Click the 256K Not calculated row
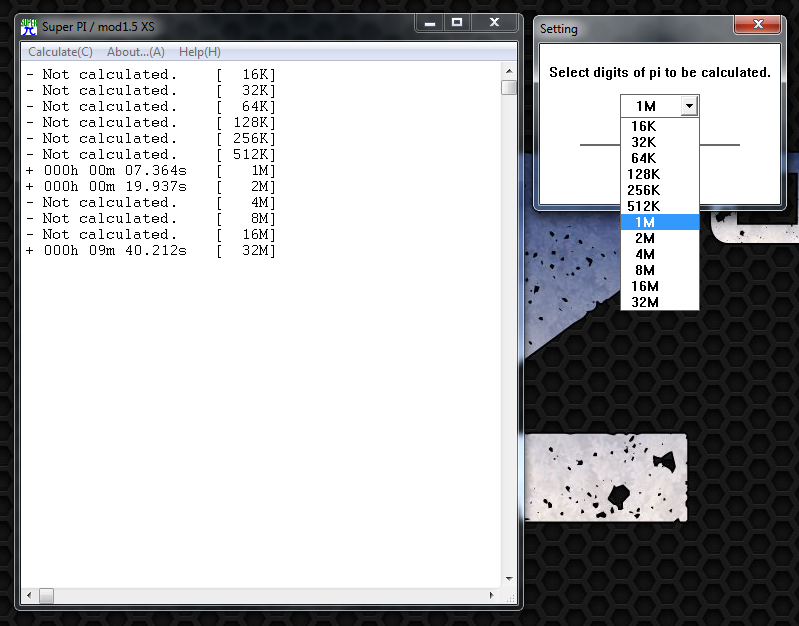This screenshot has height=626, width=799. (x=151, y=138)
